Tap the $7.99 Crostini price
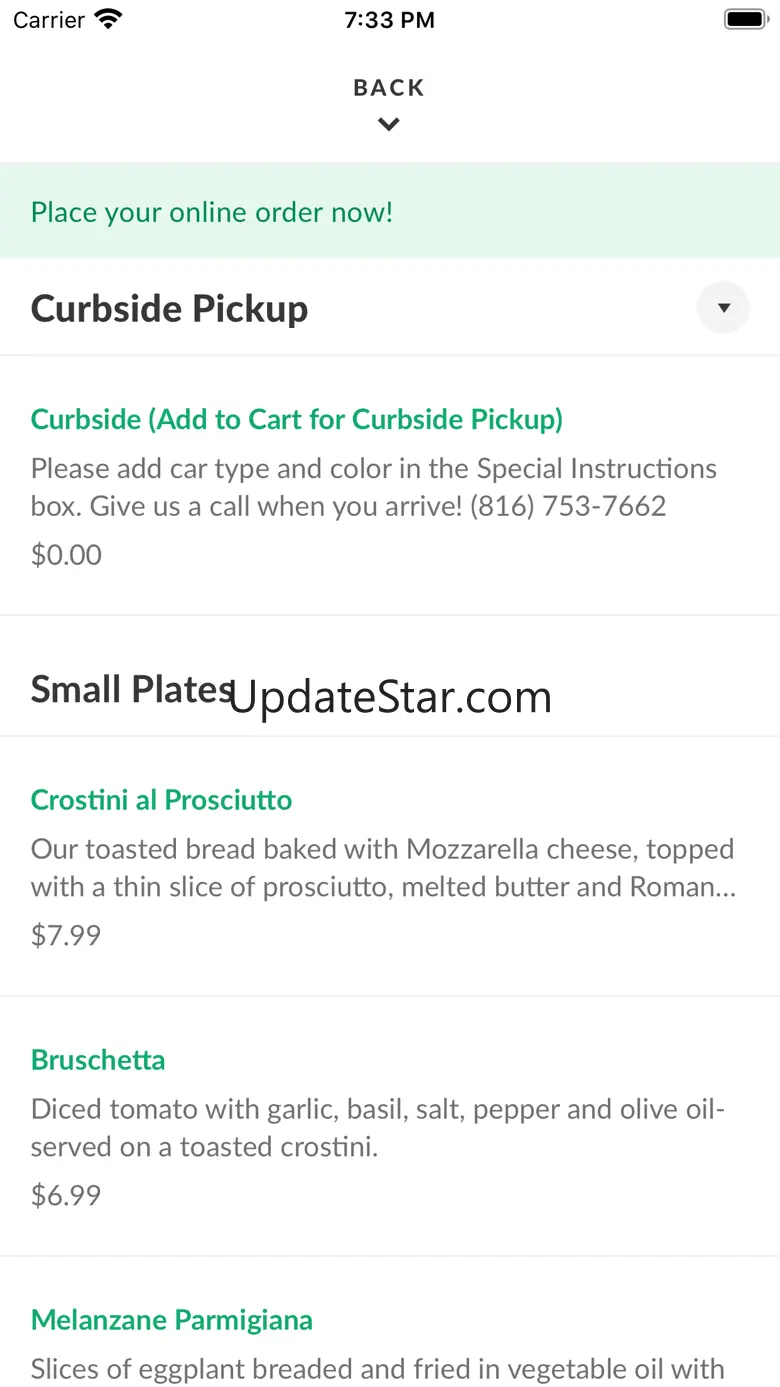780x1387 pixels. coord(66,935)
